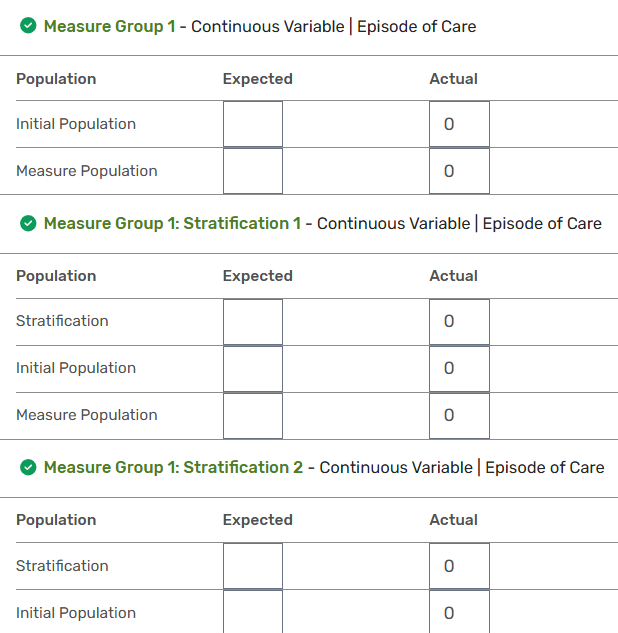618x633 pixels.
Task: Open Measure Group 1: Stratification 2 heading
Action: [174, 467]
